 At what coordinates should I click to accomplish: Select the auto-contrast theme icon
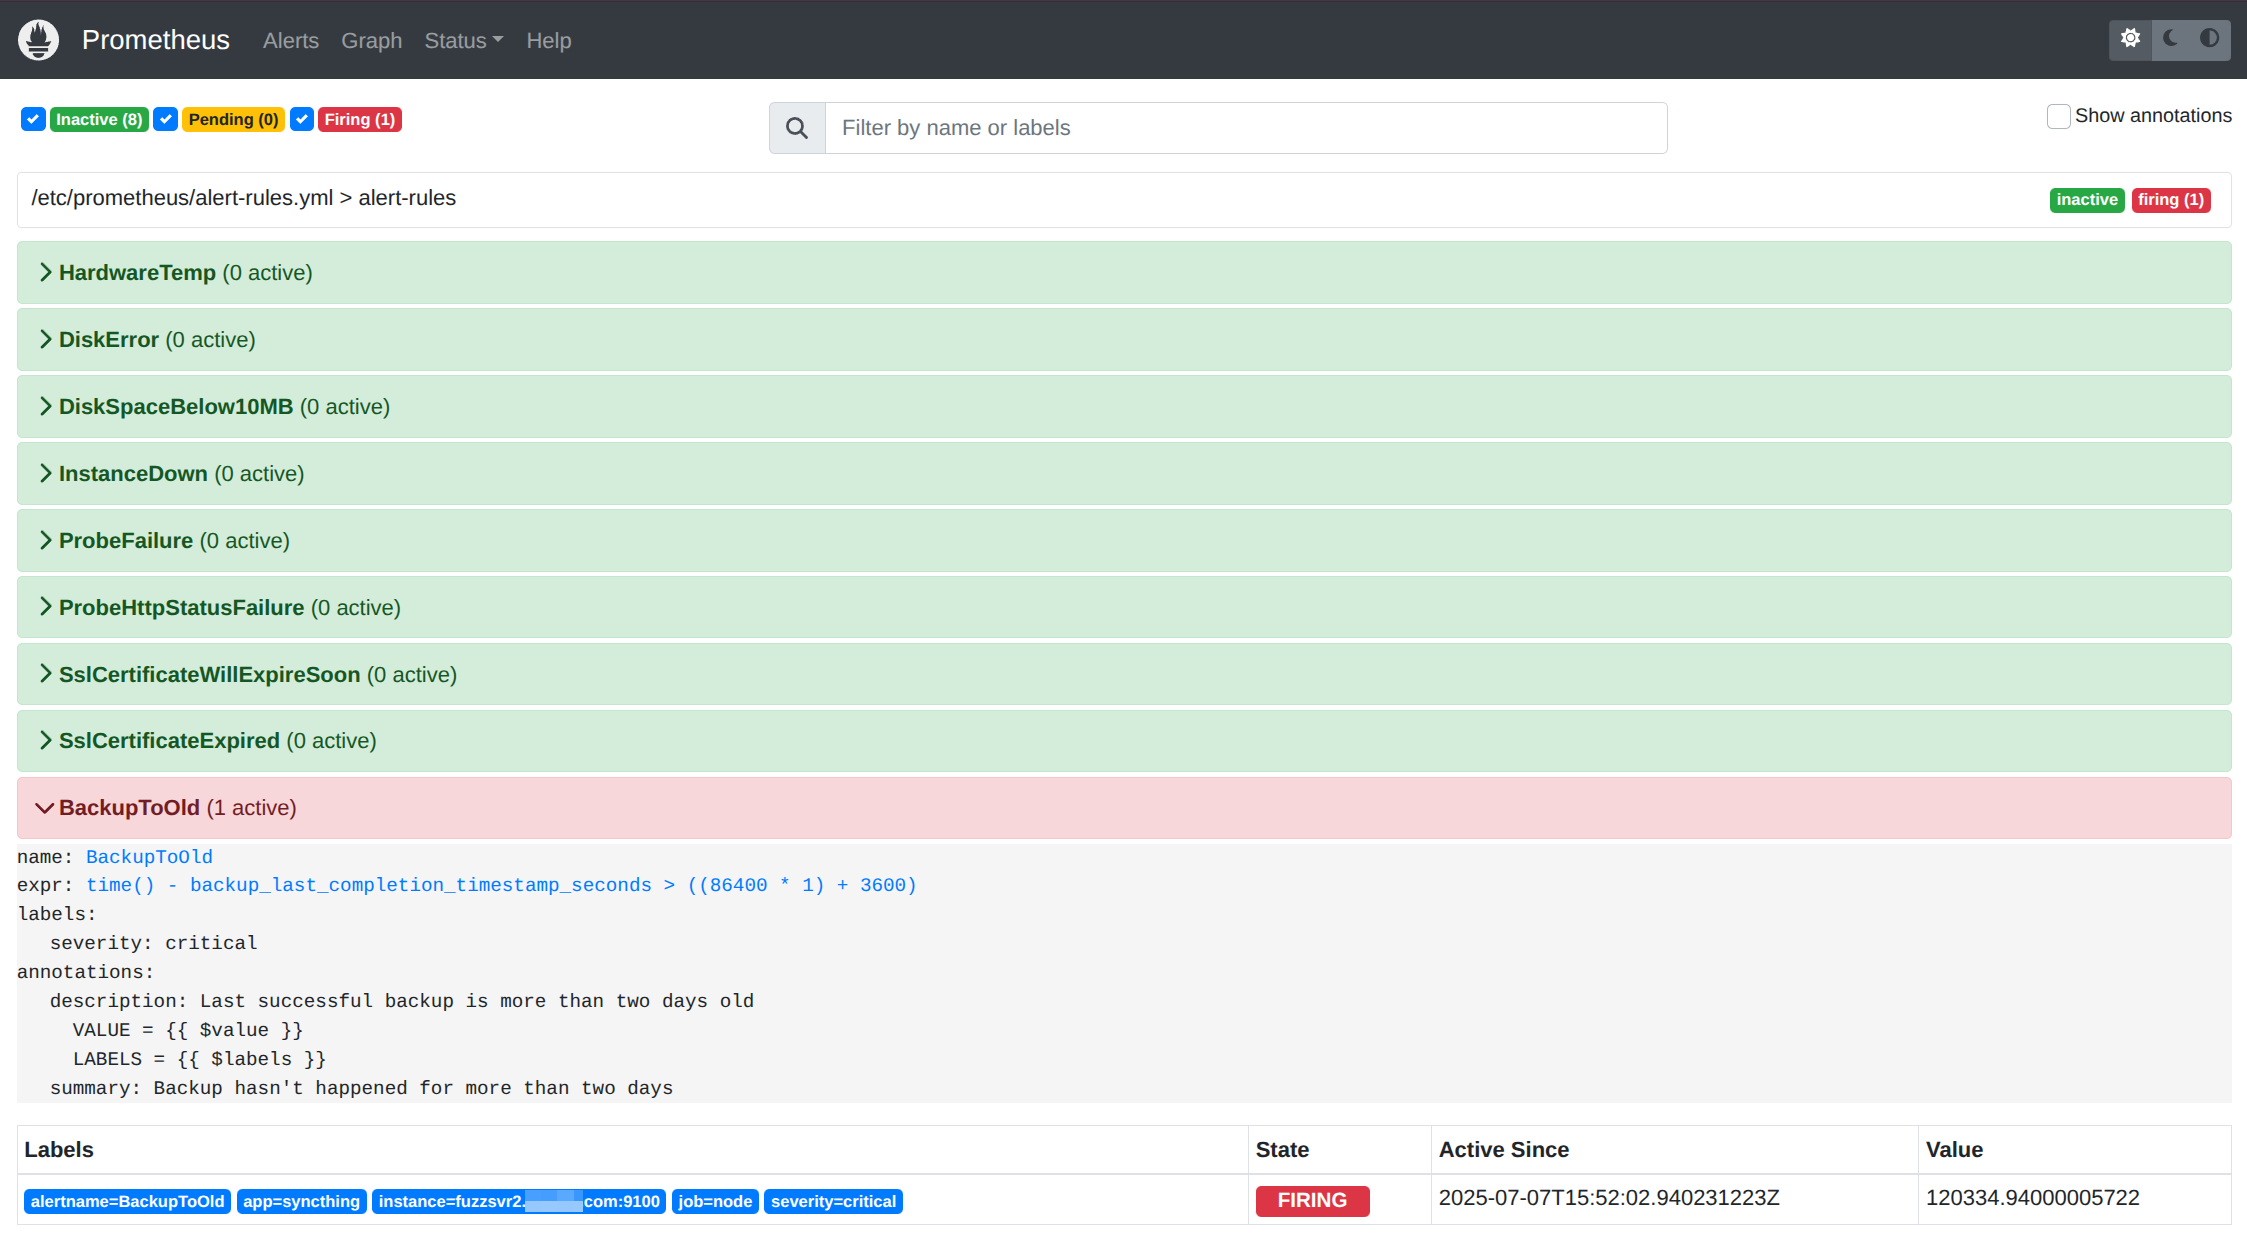click(2210, 39)
